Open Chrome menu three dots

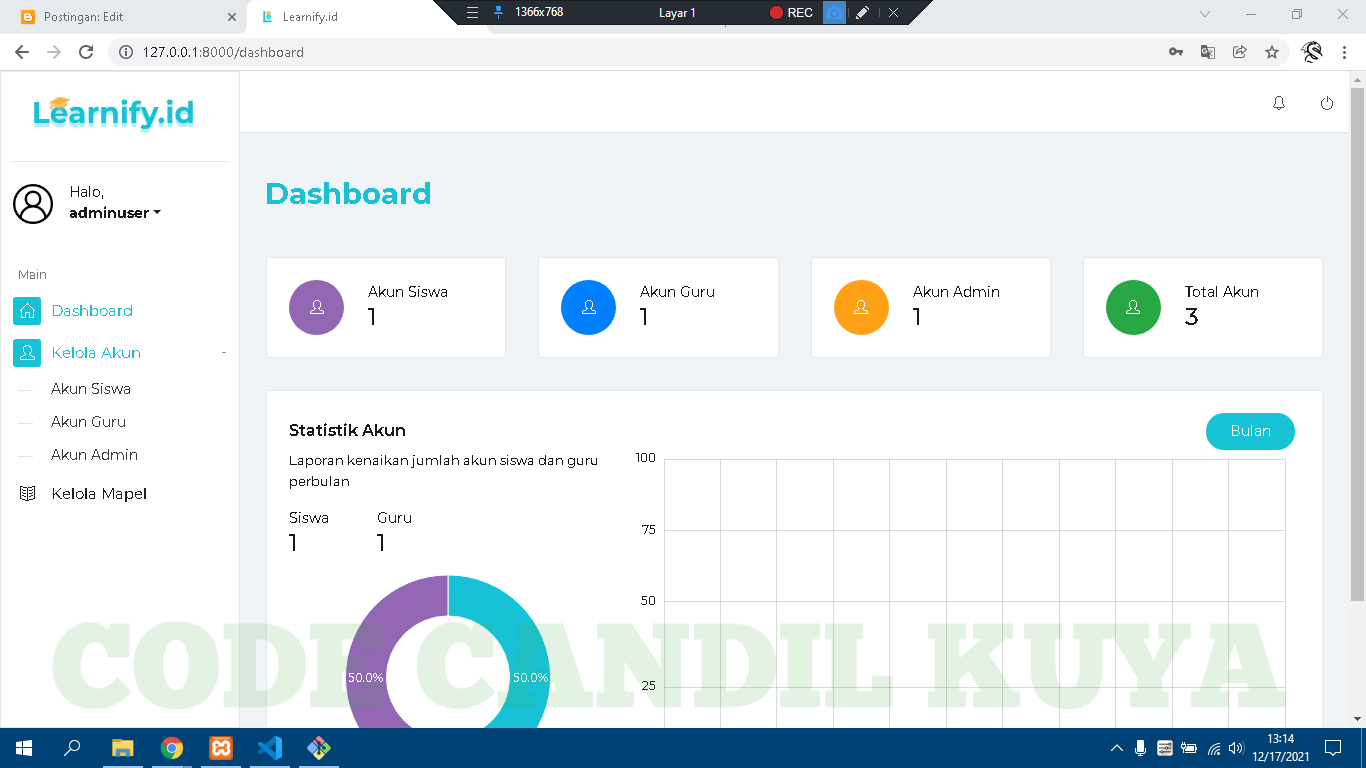tap(1346, 52)
